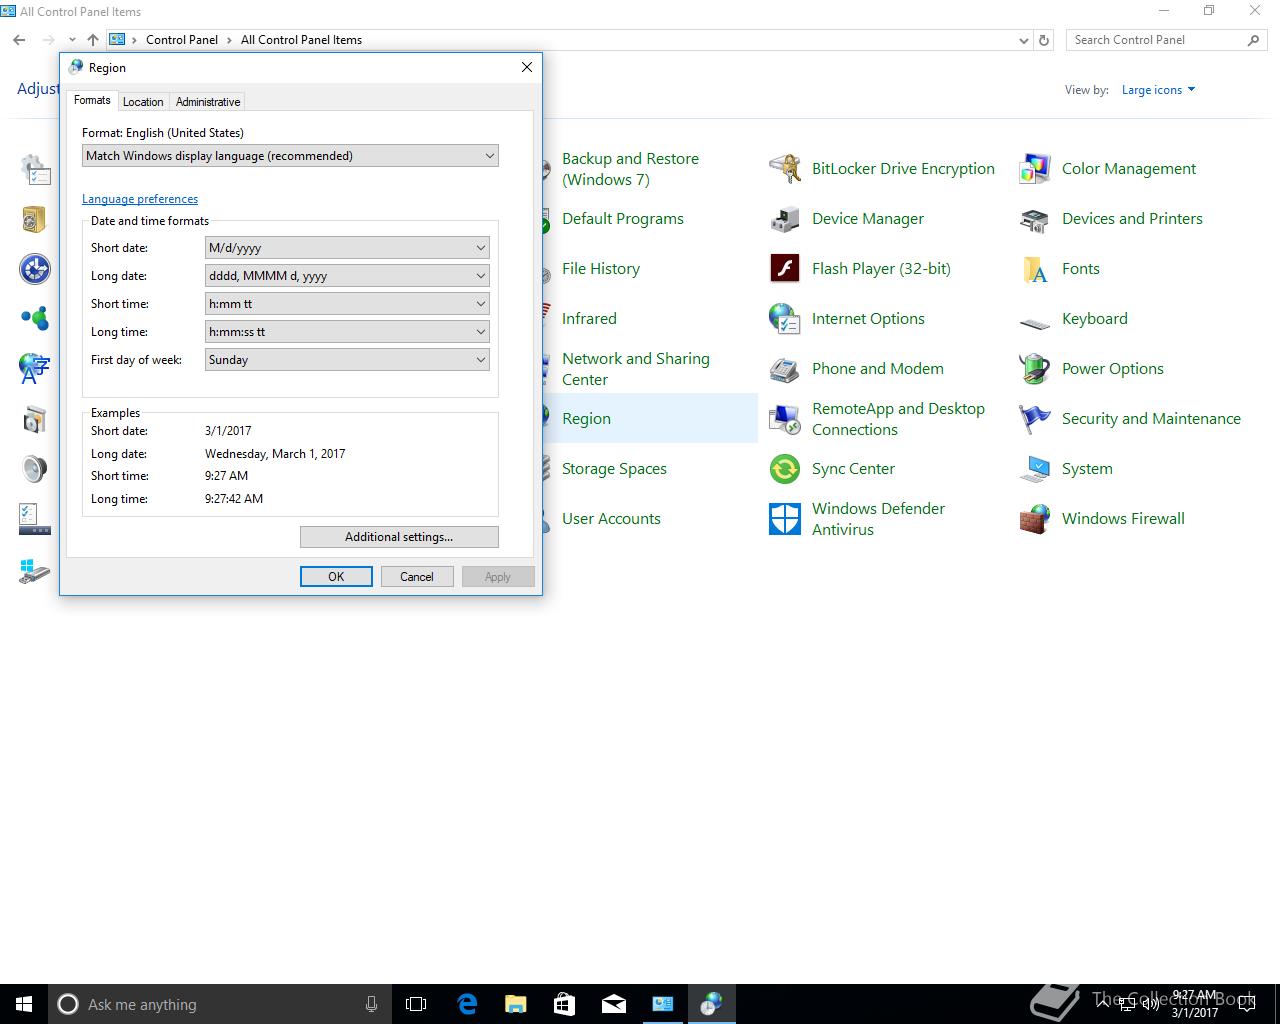Open the Windows Start menu
The width and height of the screenshot is (1280, 1024).
[x=24, y=1004]
